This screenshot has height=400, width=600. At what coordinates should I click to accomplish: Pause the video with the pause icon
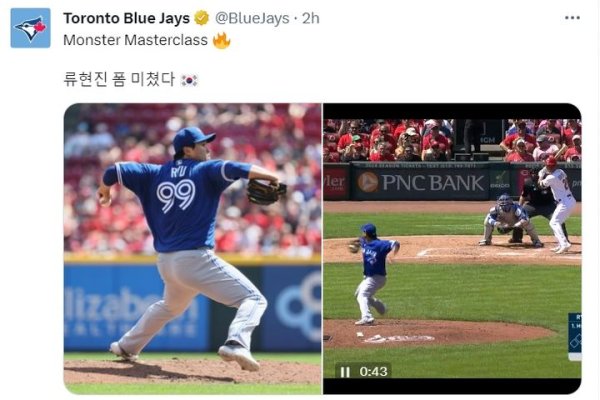[345, 372]
